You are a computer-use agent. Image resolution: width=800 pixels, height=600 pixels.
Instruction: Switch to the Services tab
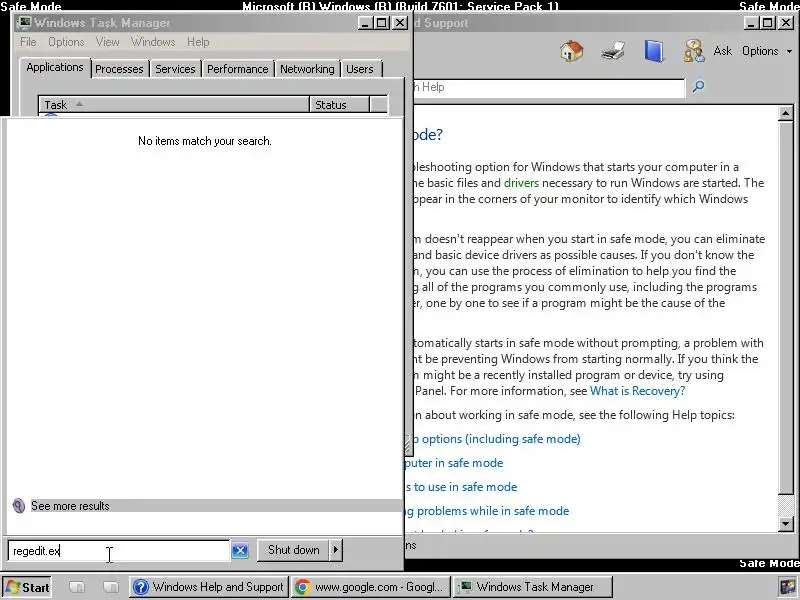[175, 69]
